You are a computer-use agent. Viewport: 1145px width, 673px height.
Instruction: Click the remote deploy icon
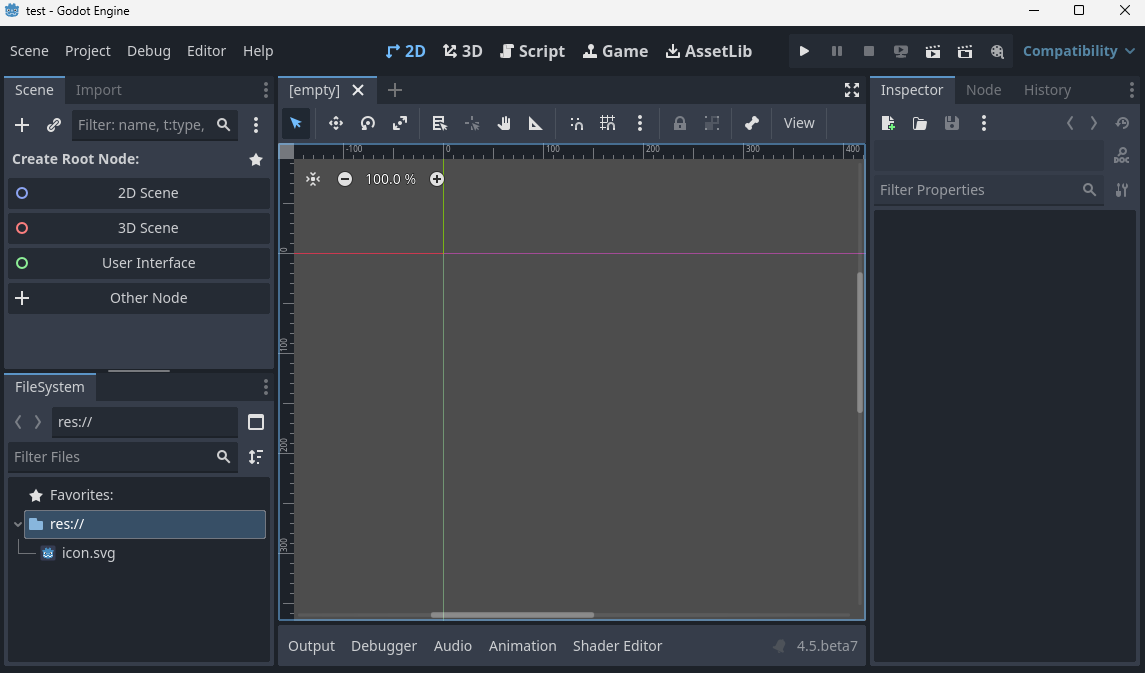[901, 51]
